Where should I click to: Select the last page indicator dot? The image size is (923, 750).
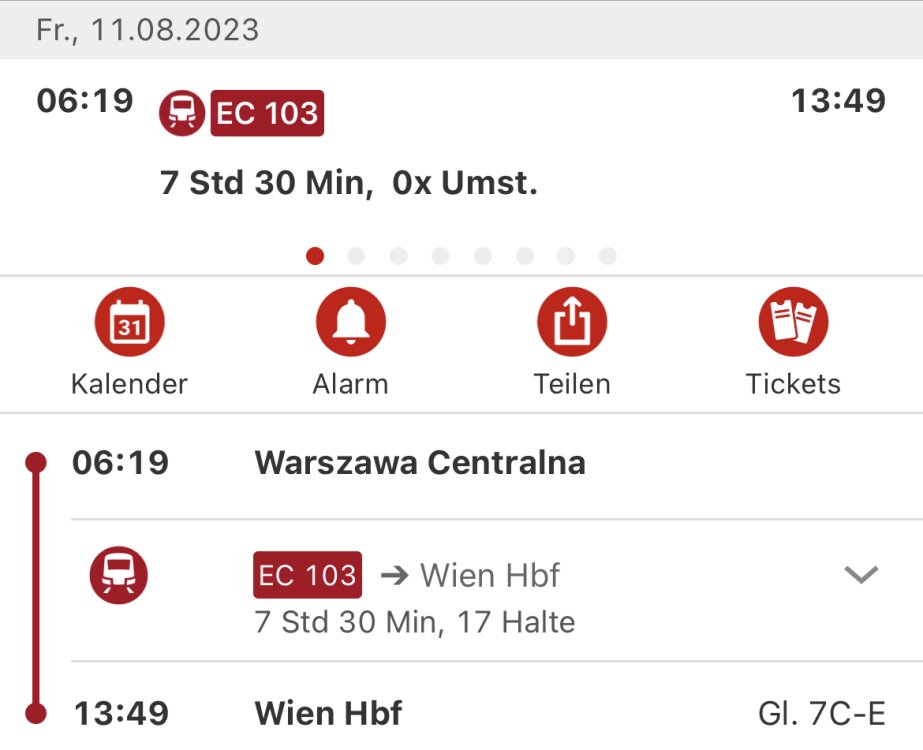[607, 257]
